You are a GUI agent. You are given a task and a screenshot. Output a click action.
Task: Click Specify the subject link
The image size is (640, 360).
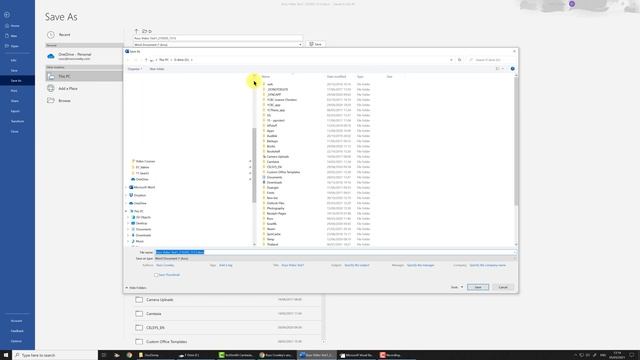coord(357,265)
